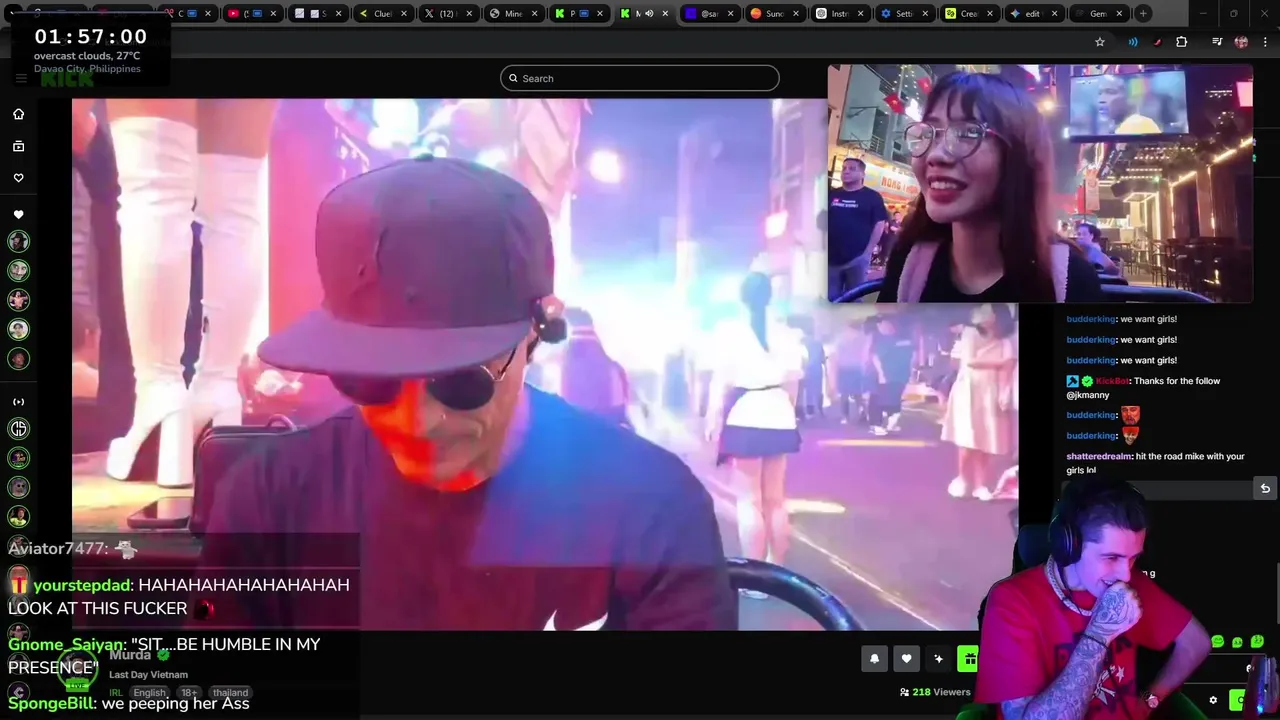Open second followed channel avatar in sidebar
Image resolution: width=1280 pixels, height=720 pixels.
click(x=18, y=270)
